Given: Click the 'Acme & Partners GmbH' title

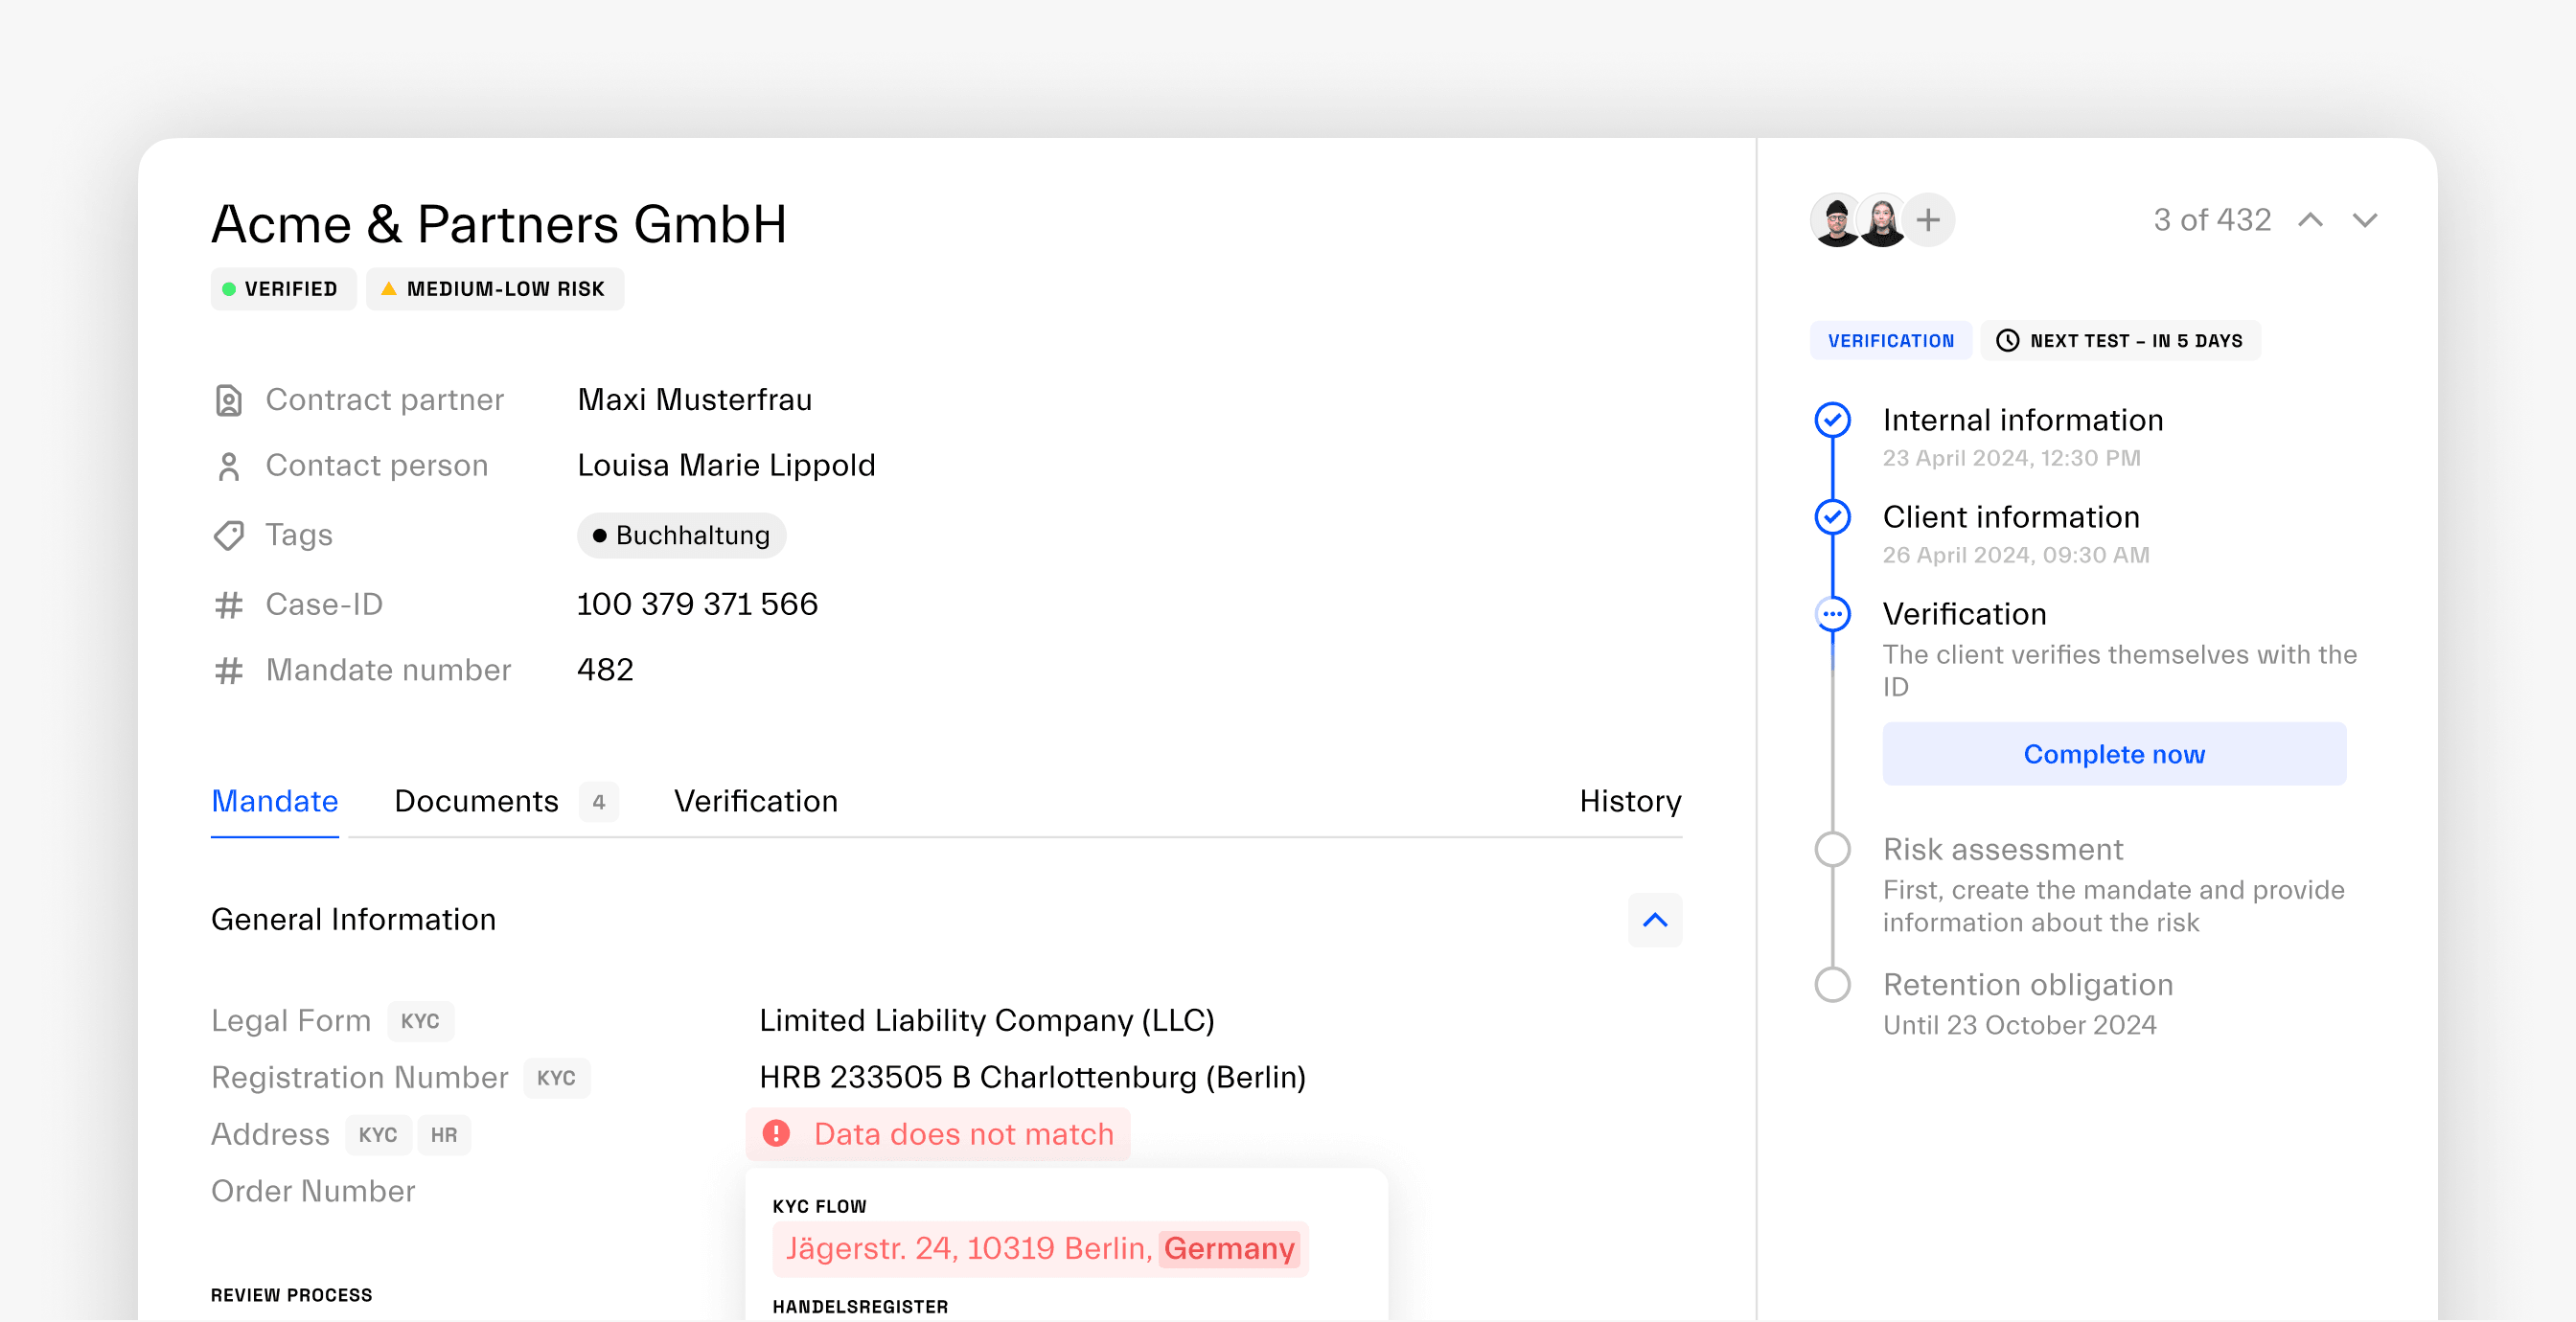Looking at the screenshot, I should pyautogui.click(x=499, y=223).
